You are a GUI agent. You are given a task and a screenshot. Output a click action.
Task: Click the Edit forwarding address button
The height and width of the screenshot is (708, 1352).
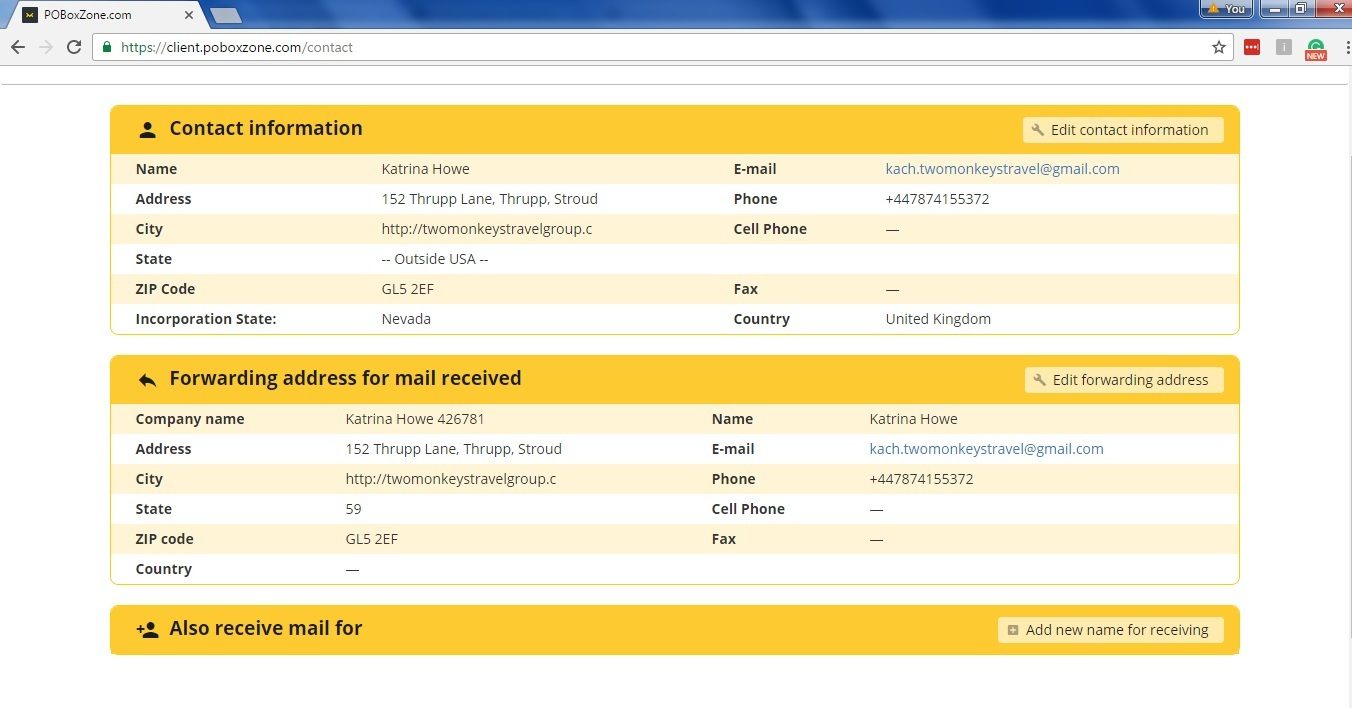click(1124, 380)
